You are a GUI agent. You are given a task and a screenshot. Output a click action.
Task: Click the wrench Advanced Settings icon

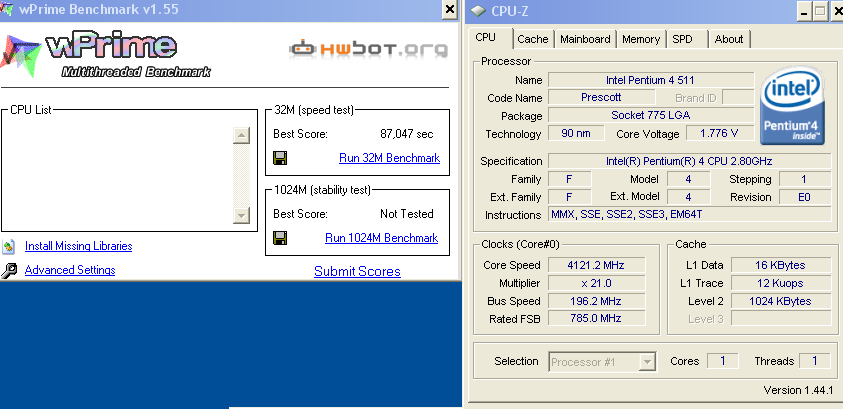[9, 270]
